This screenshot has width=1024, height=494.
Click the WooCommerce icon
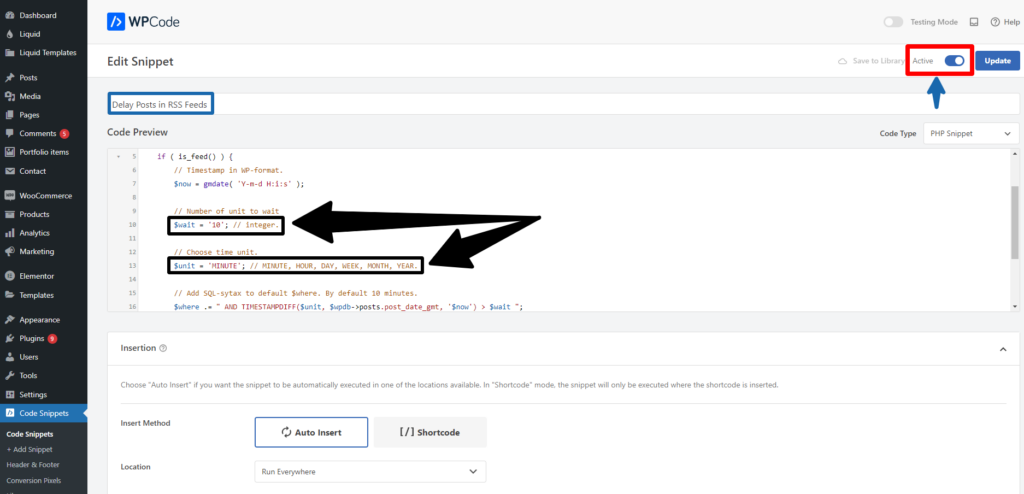tap(10, 195)
